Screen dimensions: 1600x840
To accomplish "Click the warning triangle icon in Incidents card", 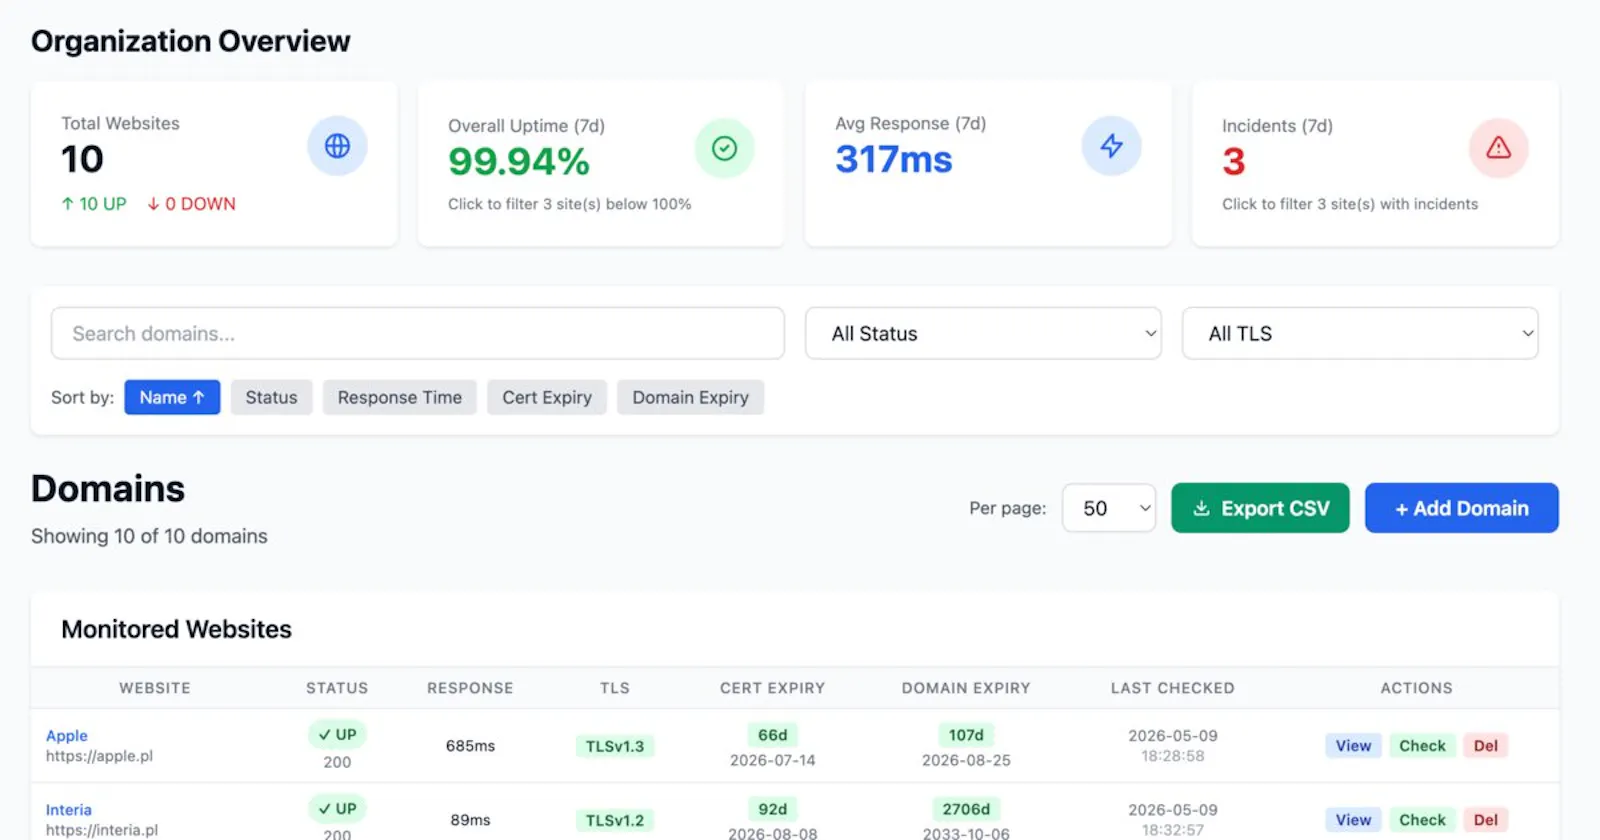I will [x=1498, y=148].
